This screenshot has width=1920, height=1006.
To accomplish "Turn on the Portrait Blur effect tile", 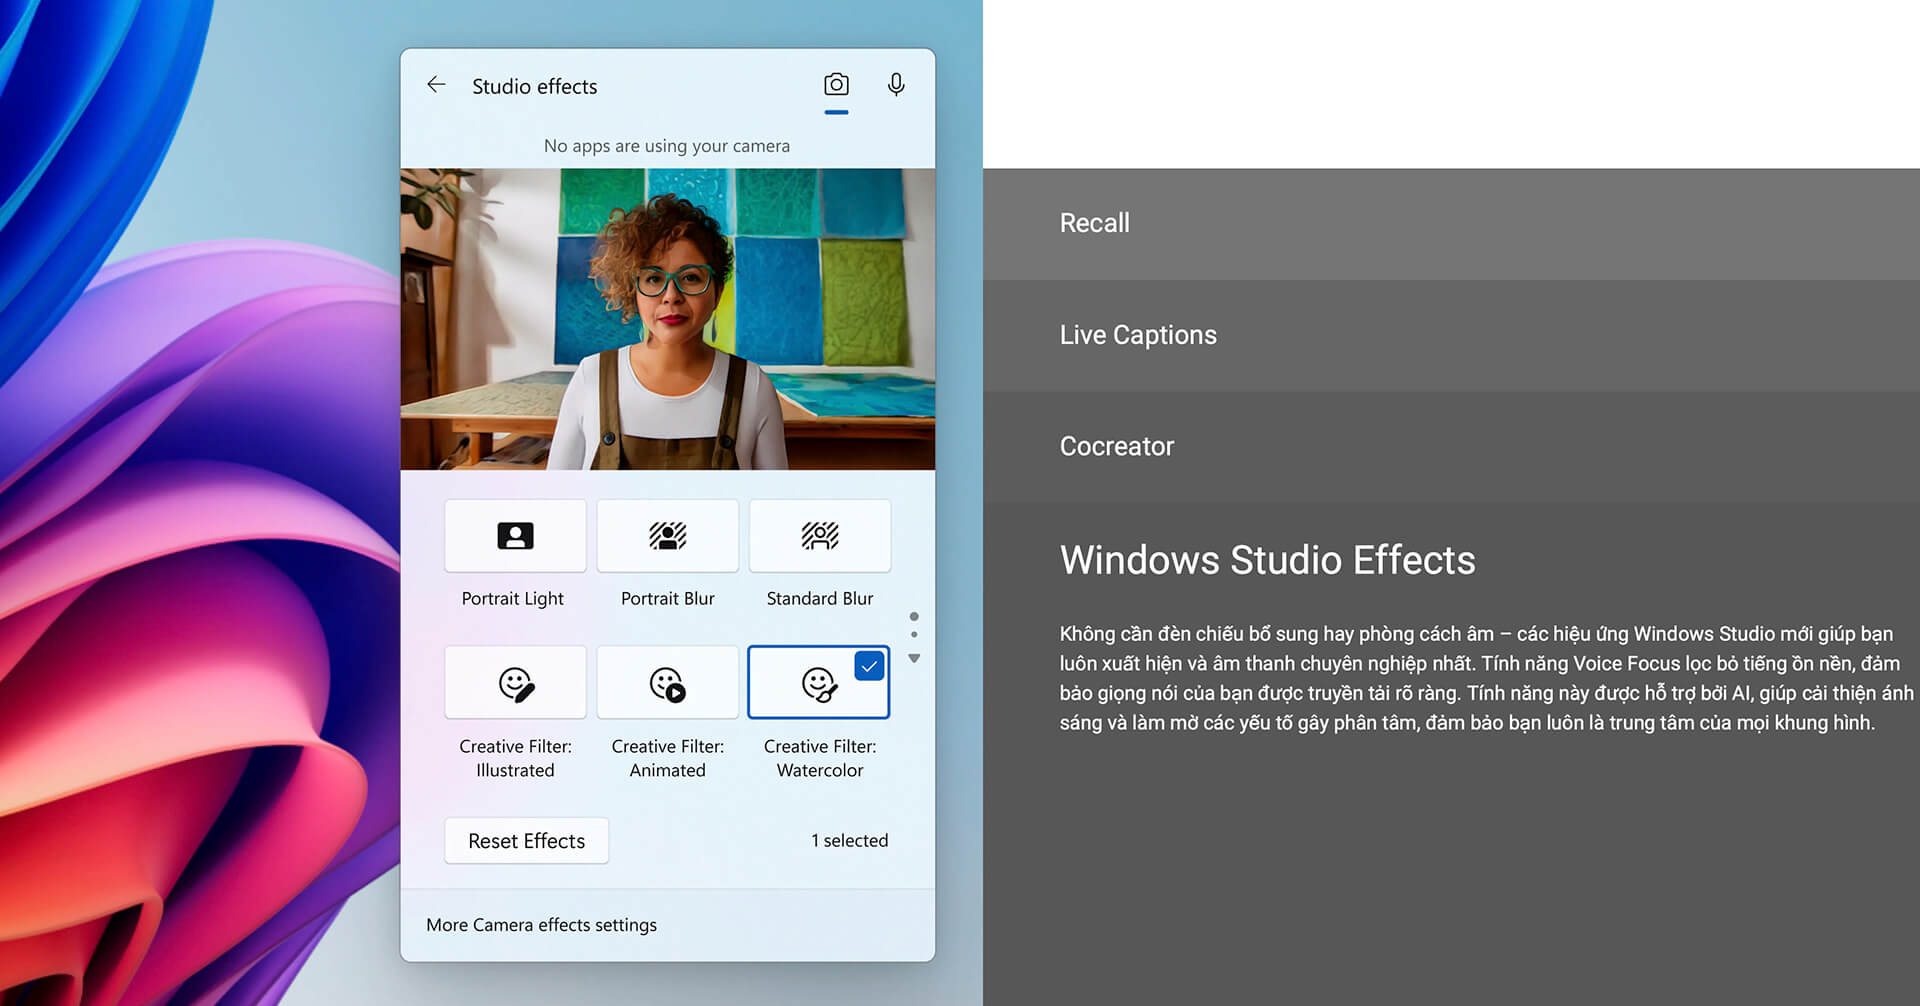I will (667, 536).
